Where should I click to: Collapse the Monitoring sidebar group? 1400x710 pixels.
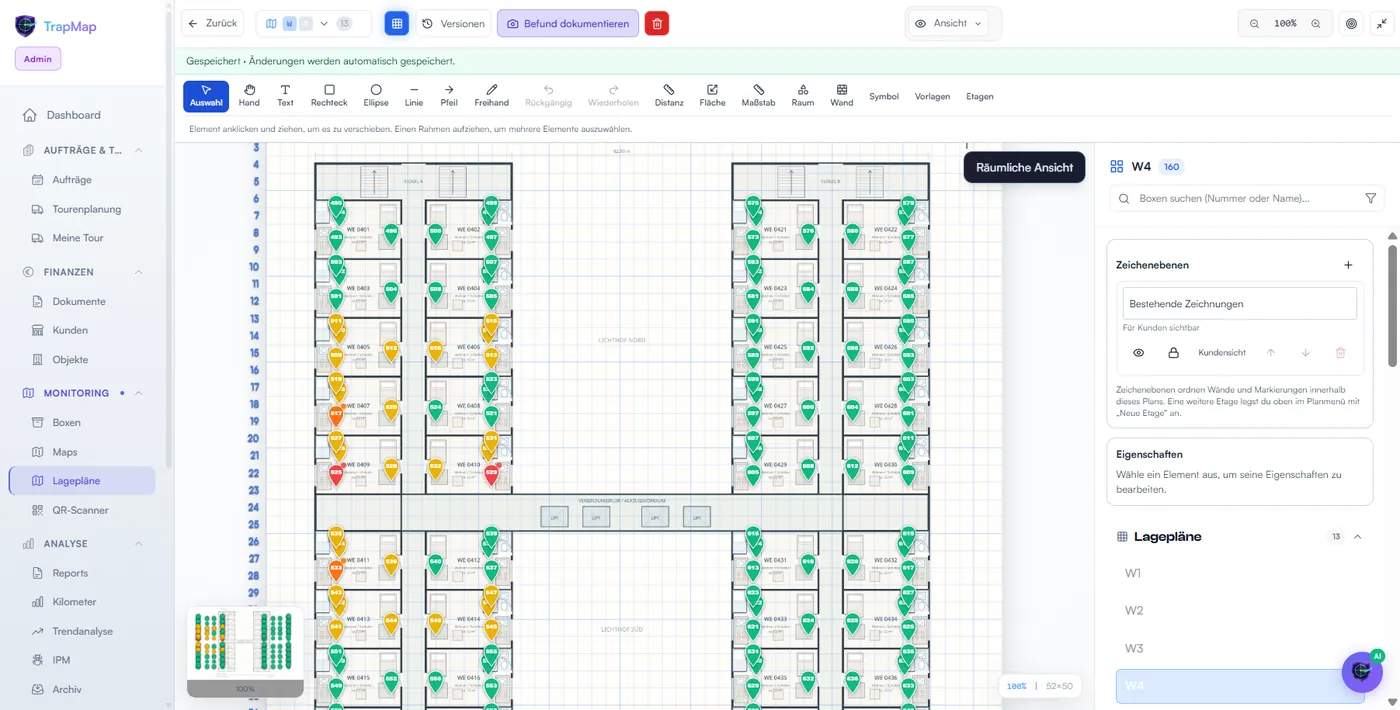[x=138, y=393]
